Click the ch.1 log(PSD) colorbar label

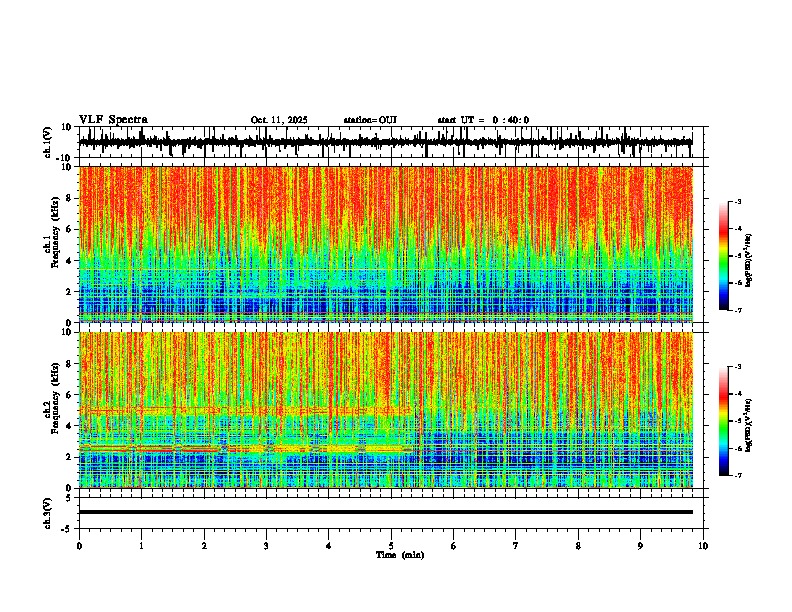click(748, 261)
